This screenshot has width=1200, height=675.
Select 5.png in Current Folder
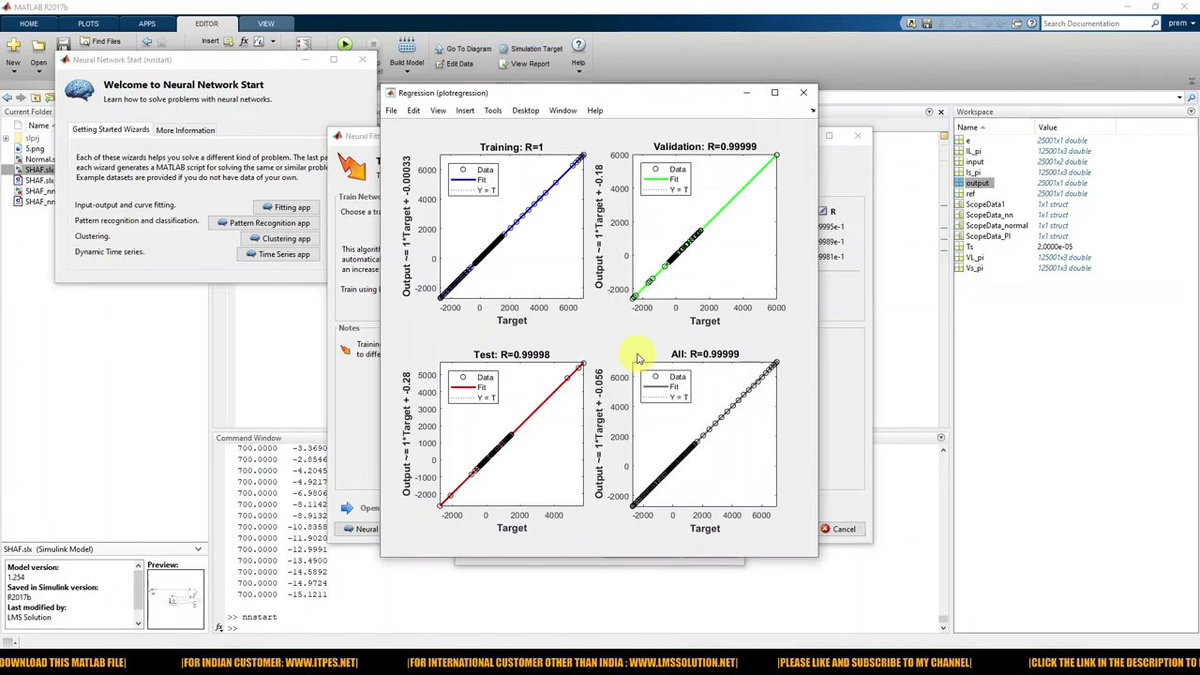[35, 148]
